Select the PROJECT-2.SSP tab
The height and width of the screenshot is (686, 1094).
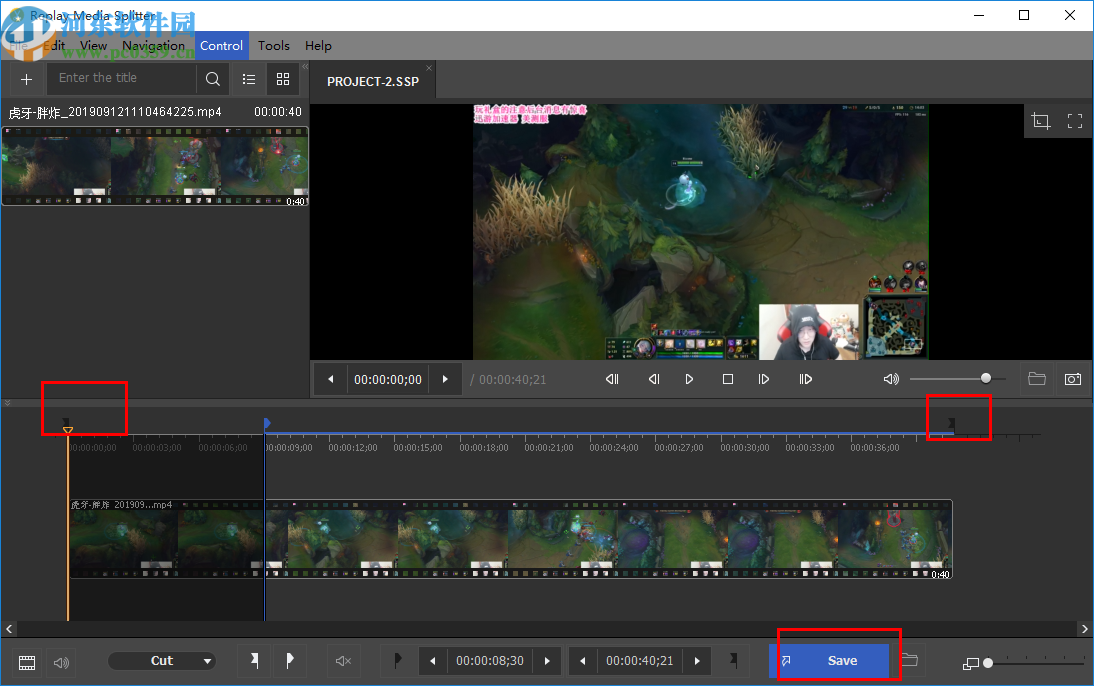coord(373,81)
